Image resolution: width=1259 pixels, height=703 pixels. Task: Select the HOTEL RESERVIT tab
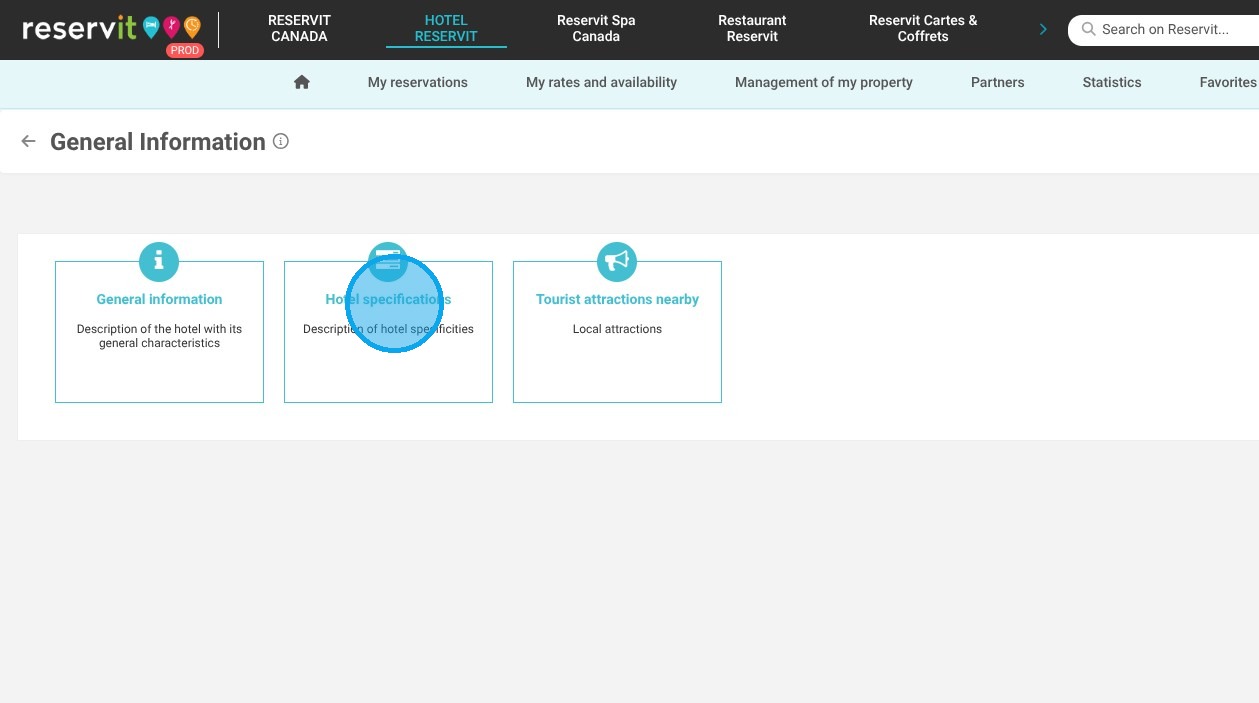tap(446, 28)
